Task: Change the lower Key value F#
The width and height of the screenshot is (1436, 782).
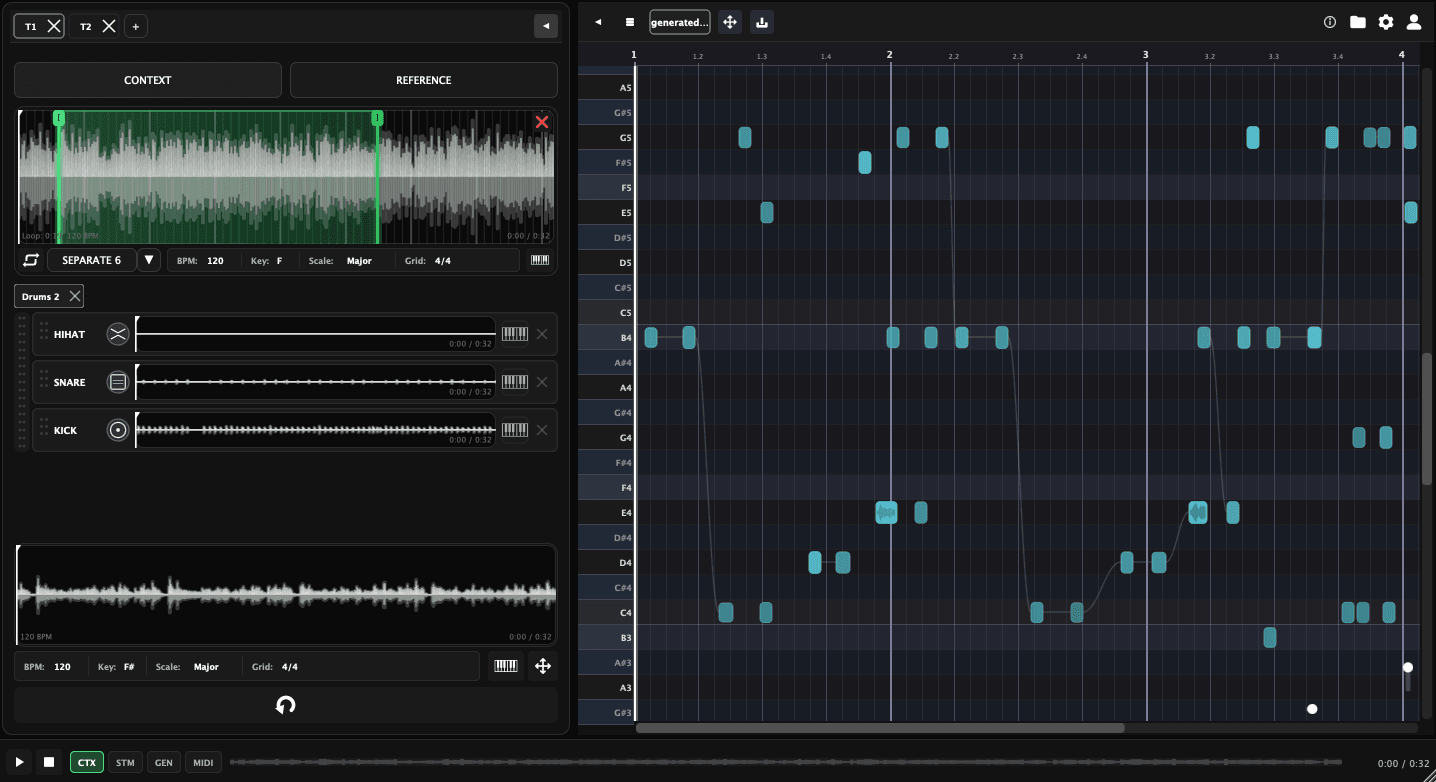Action: (x=129, y=667)
